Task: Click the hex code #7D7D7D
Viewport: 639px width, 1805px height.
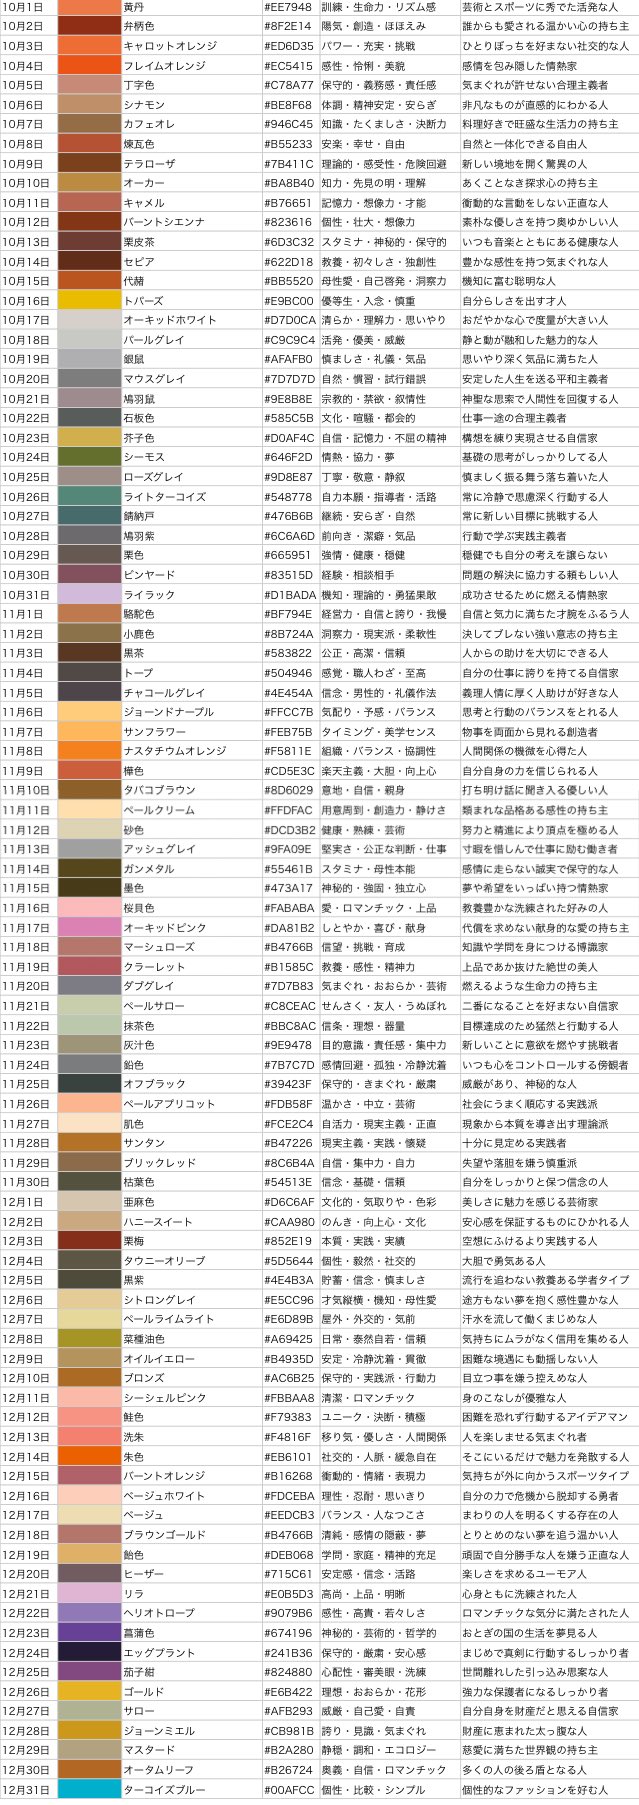Action: point(288,379)
